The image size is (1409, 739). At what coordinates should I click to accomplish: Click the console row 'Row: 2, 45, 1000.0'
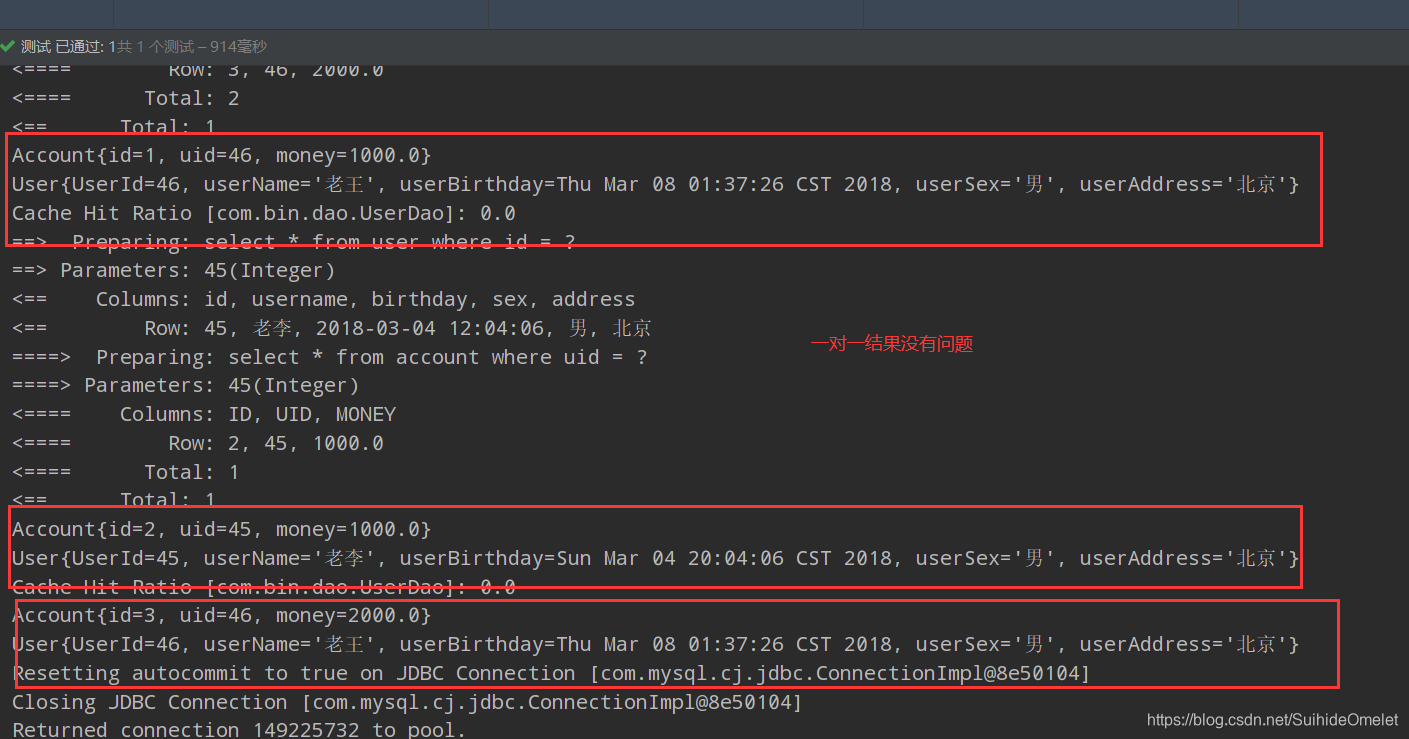[x=276, y=443]
